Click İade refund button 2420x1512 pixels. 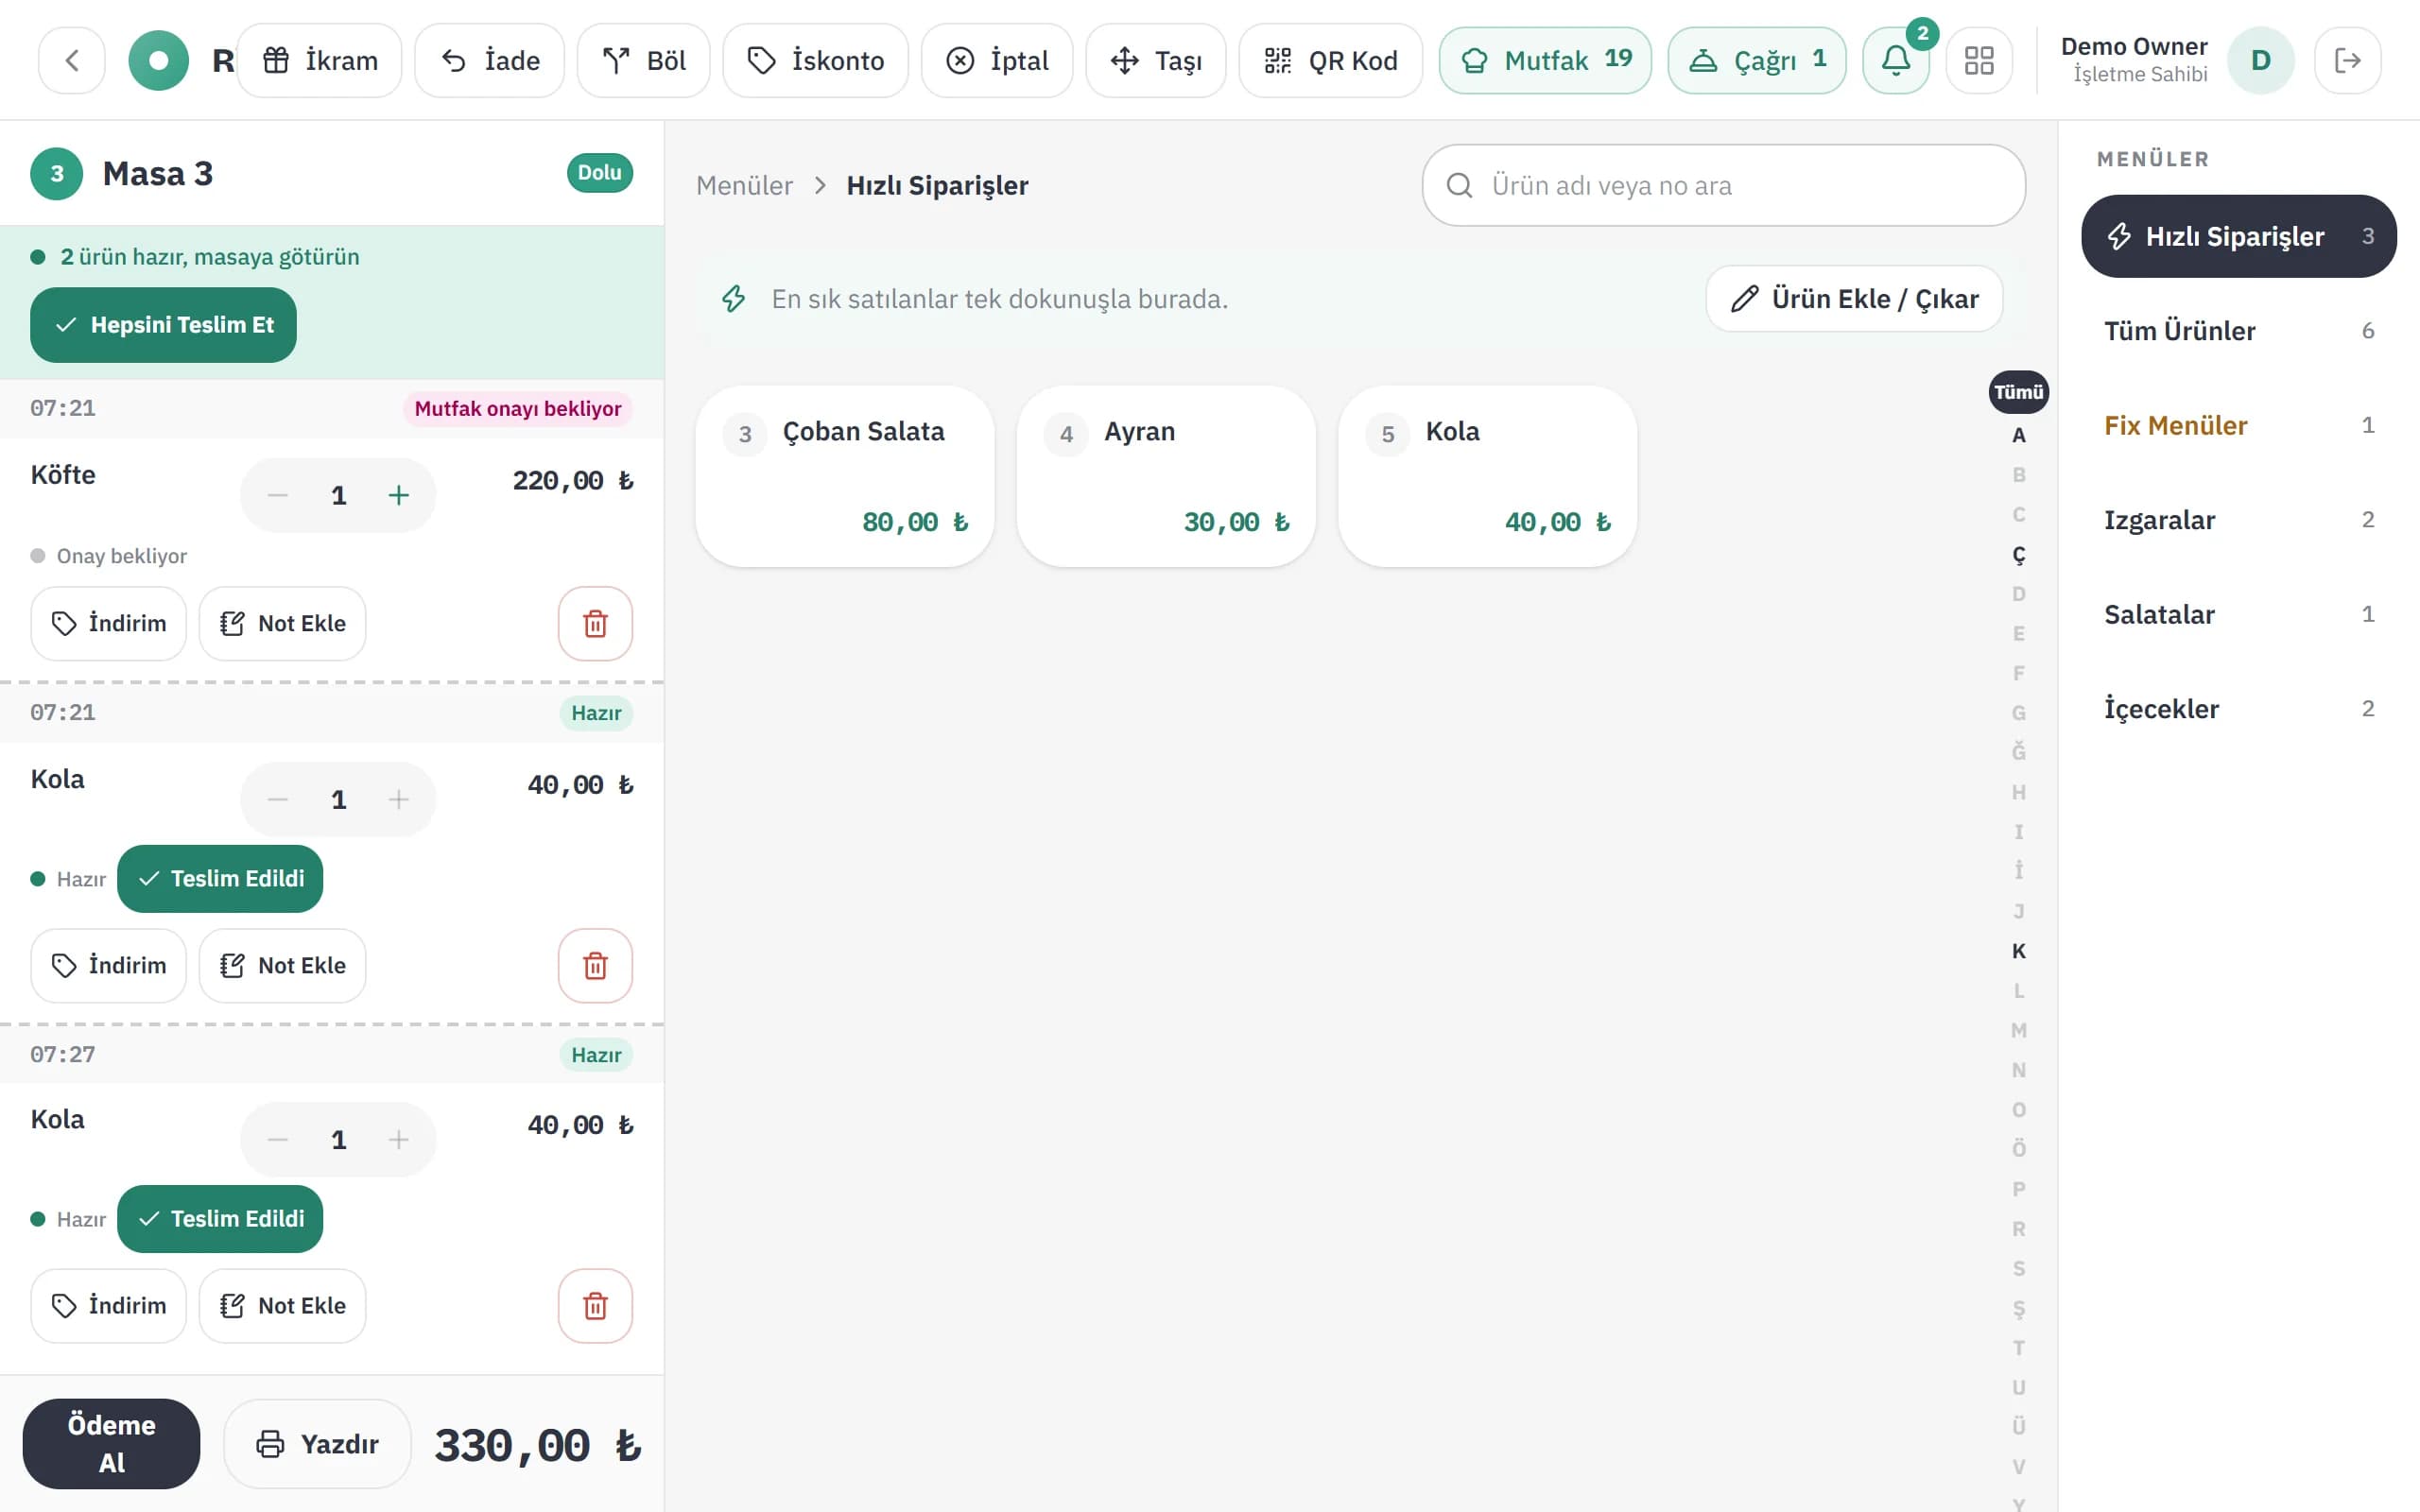[x=489, y=60]
